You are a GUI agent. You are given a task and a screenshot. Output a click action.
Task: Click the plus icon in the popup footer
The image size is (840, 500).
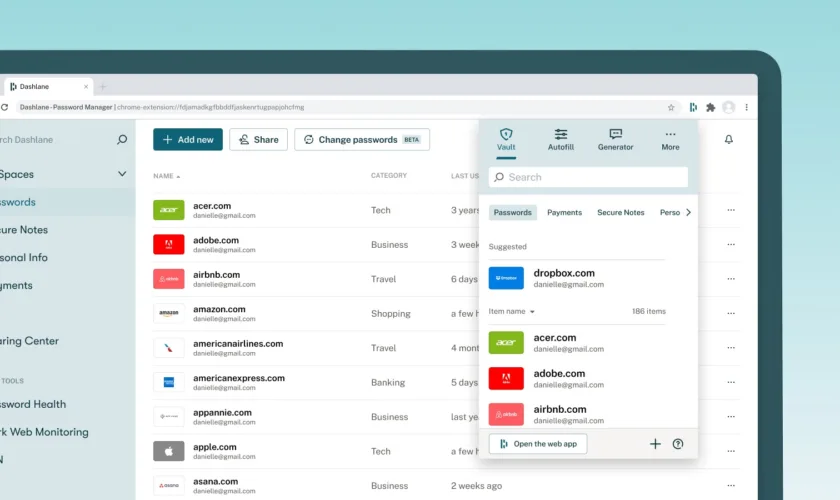pyautogui.click(x=655, y=444)
